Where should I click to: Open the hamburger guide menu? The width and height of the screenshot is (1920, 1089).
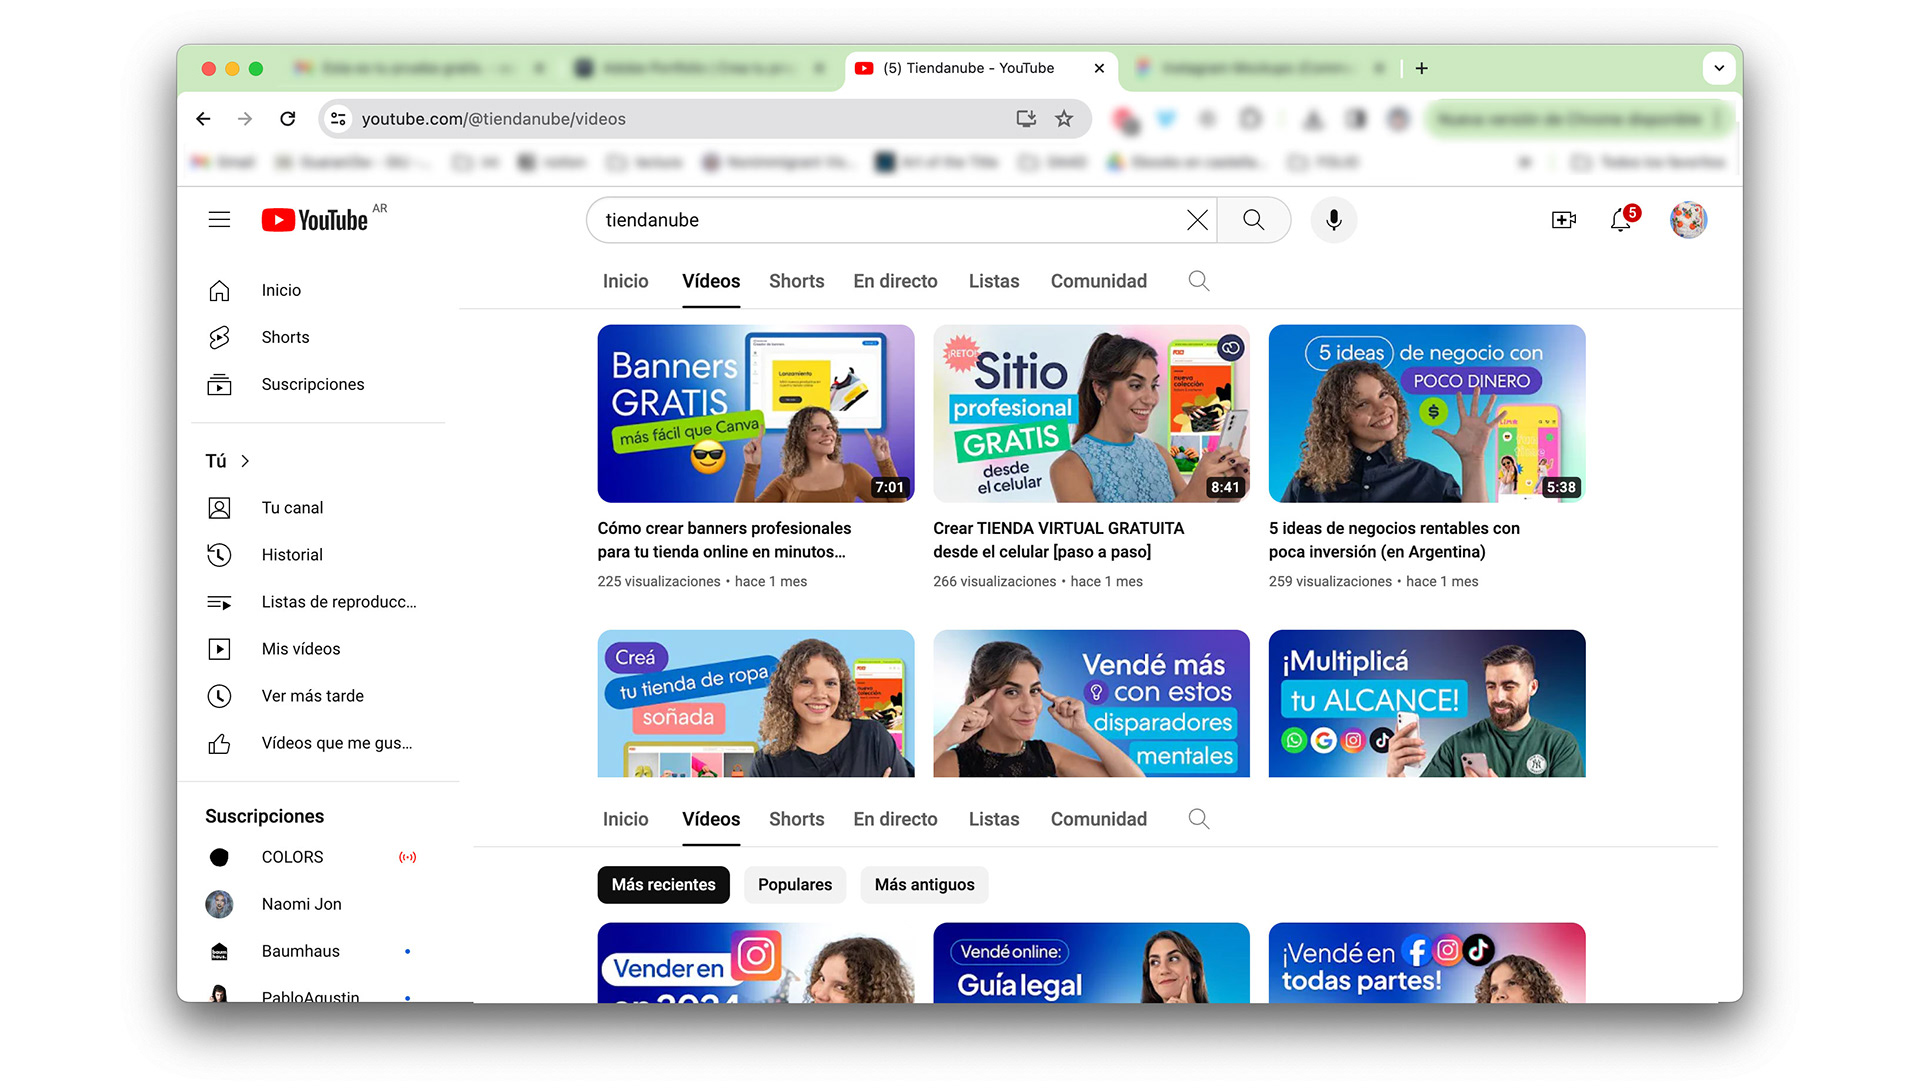219,220
